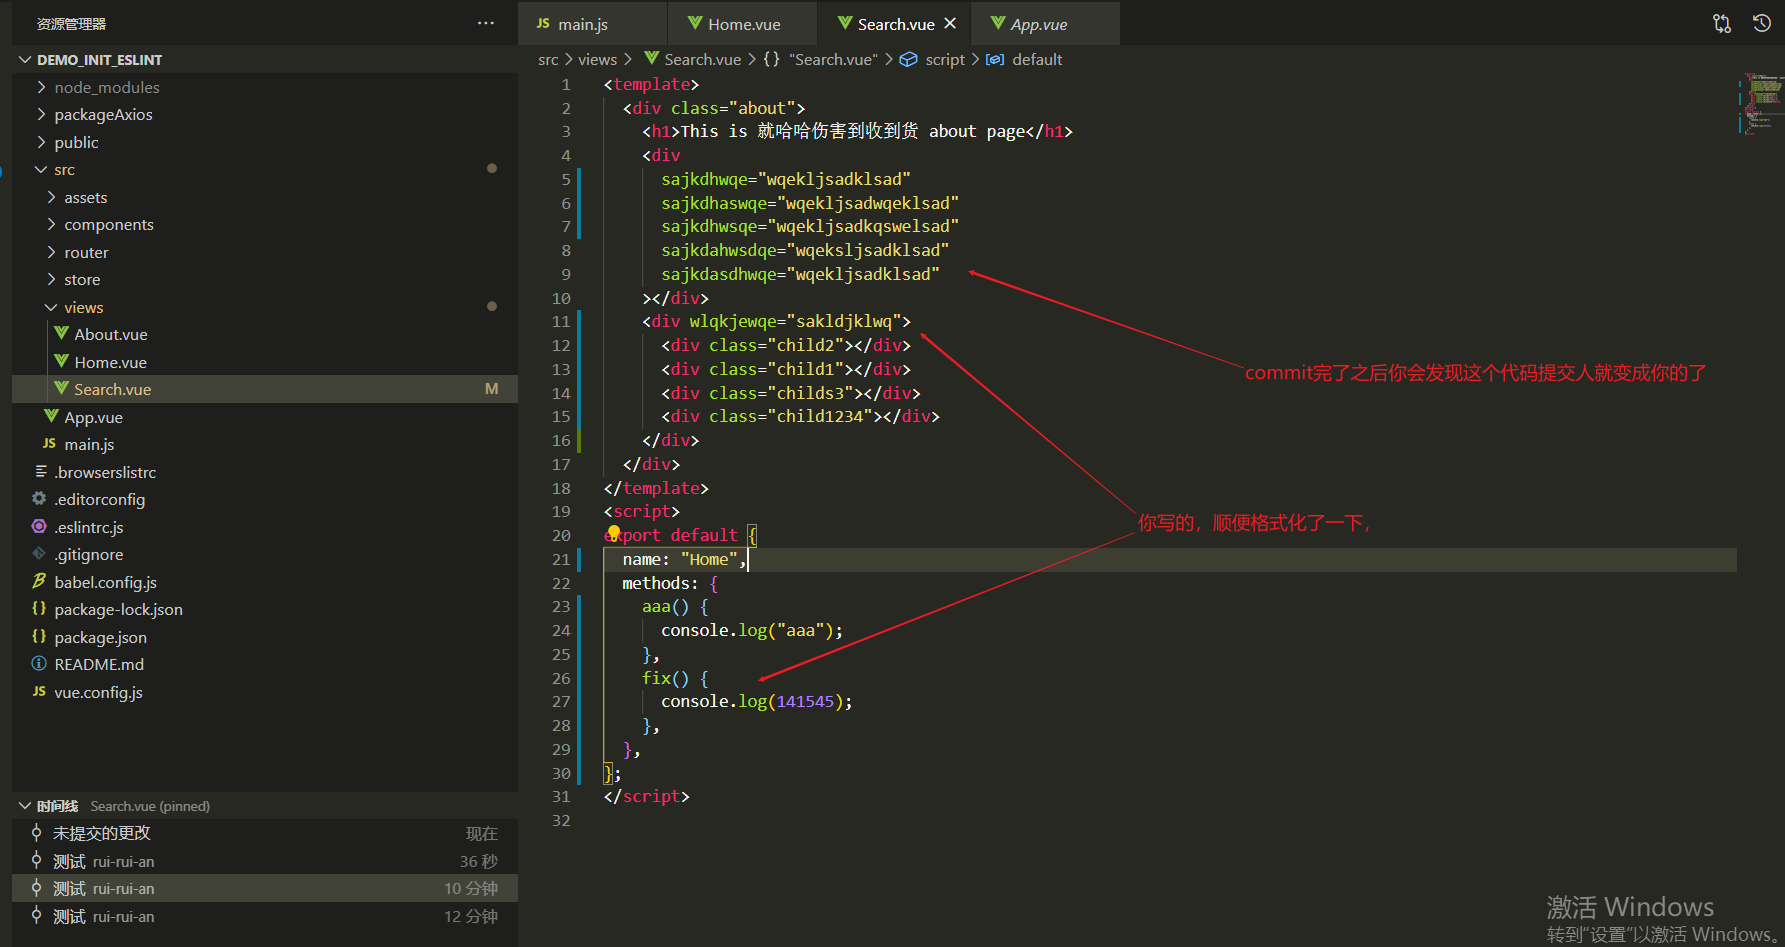1785x947 pixels.
Task: Select the 10-minute rui-rui-an timeline commit
Action: (x=265, y=888)
